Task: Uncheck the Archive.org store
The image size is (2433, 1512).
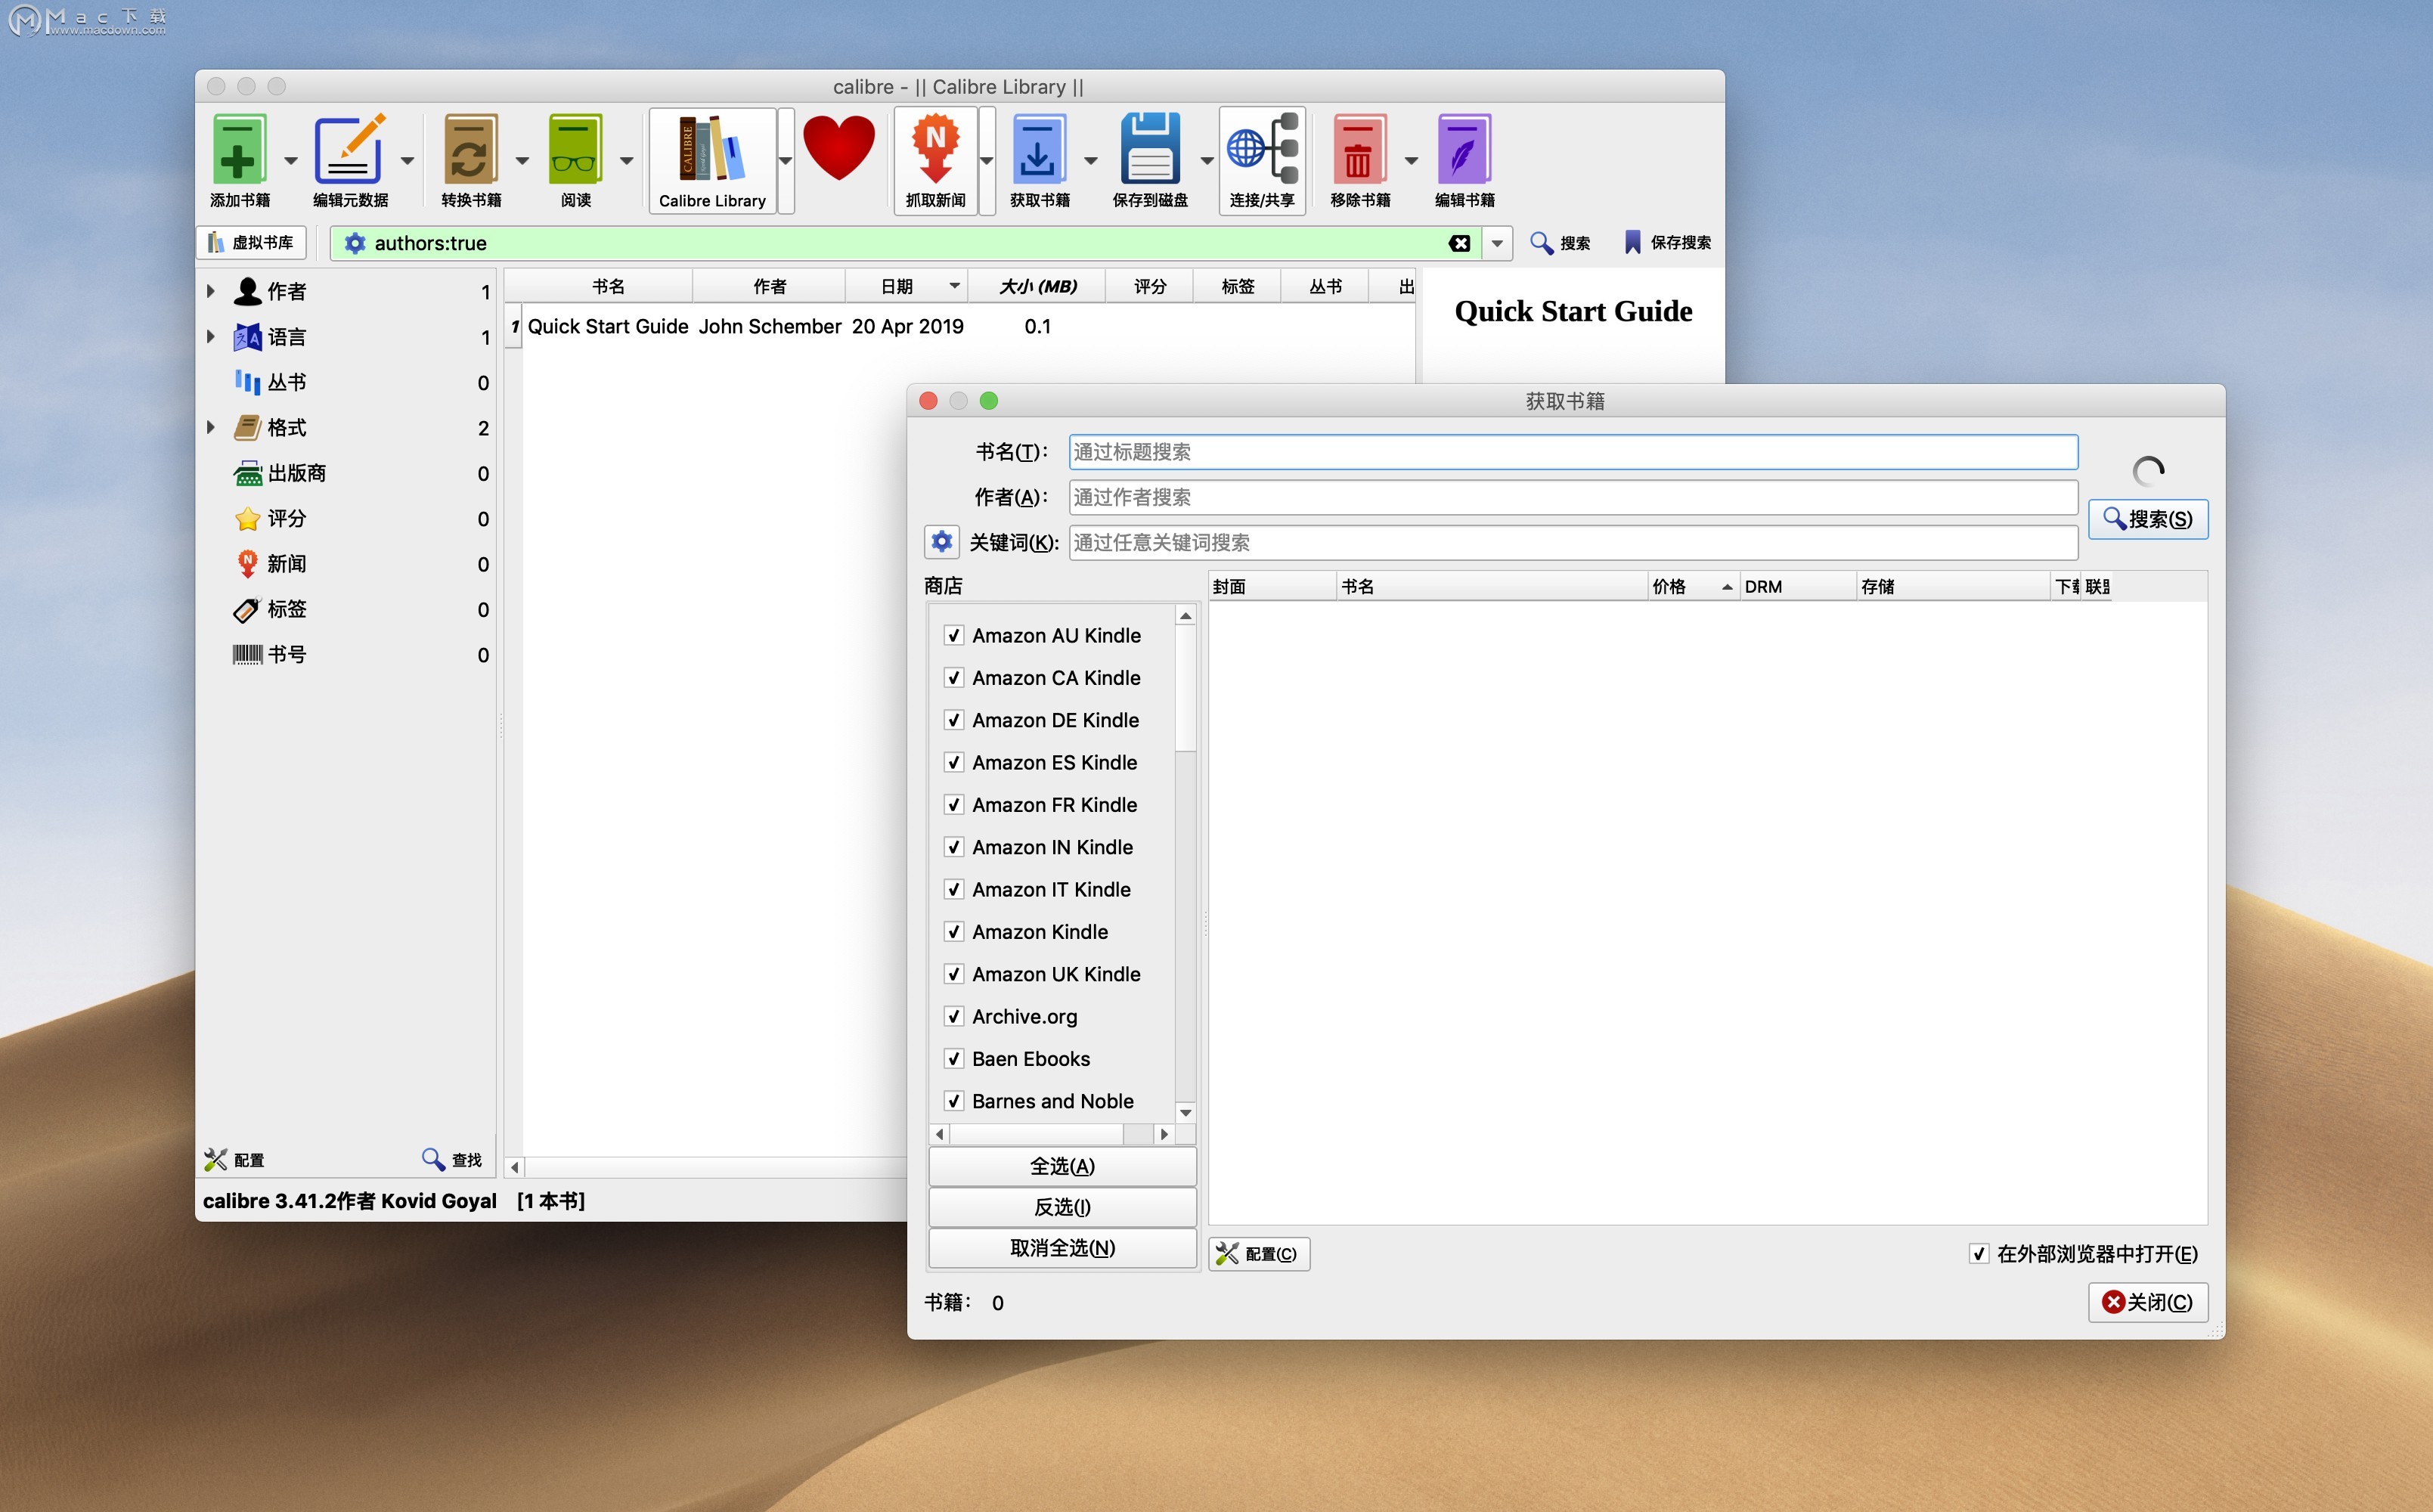Action: 953,1016
